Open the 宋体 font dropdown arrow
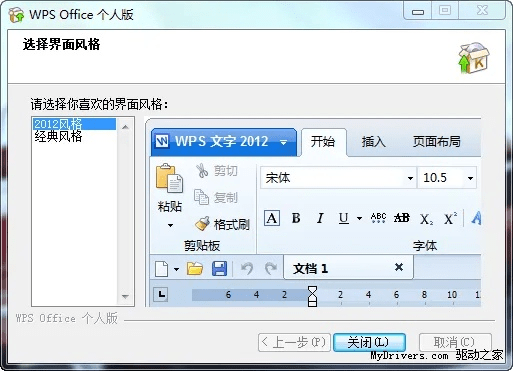Screen dimensions: 513x371 [x=410, y=178]
